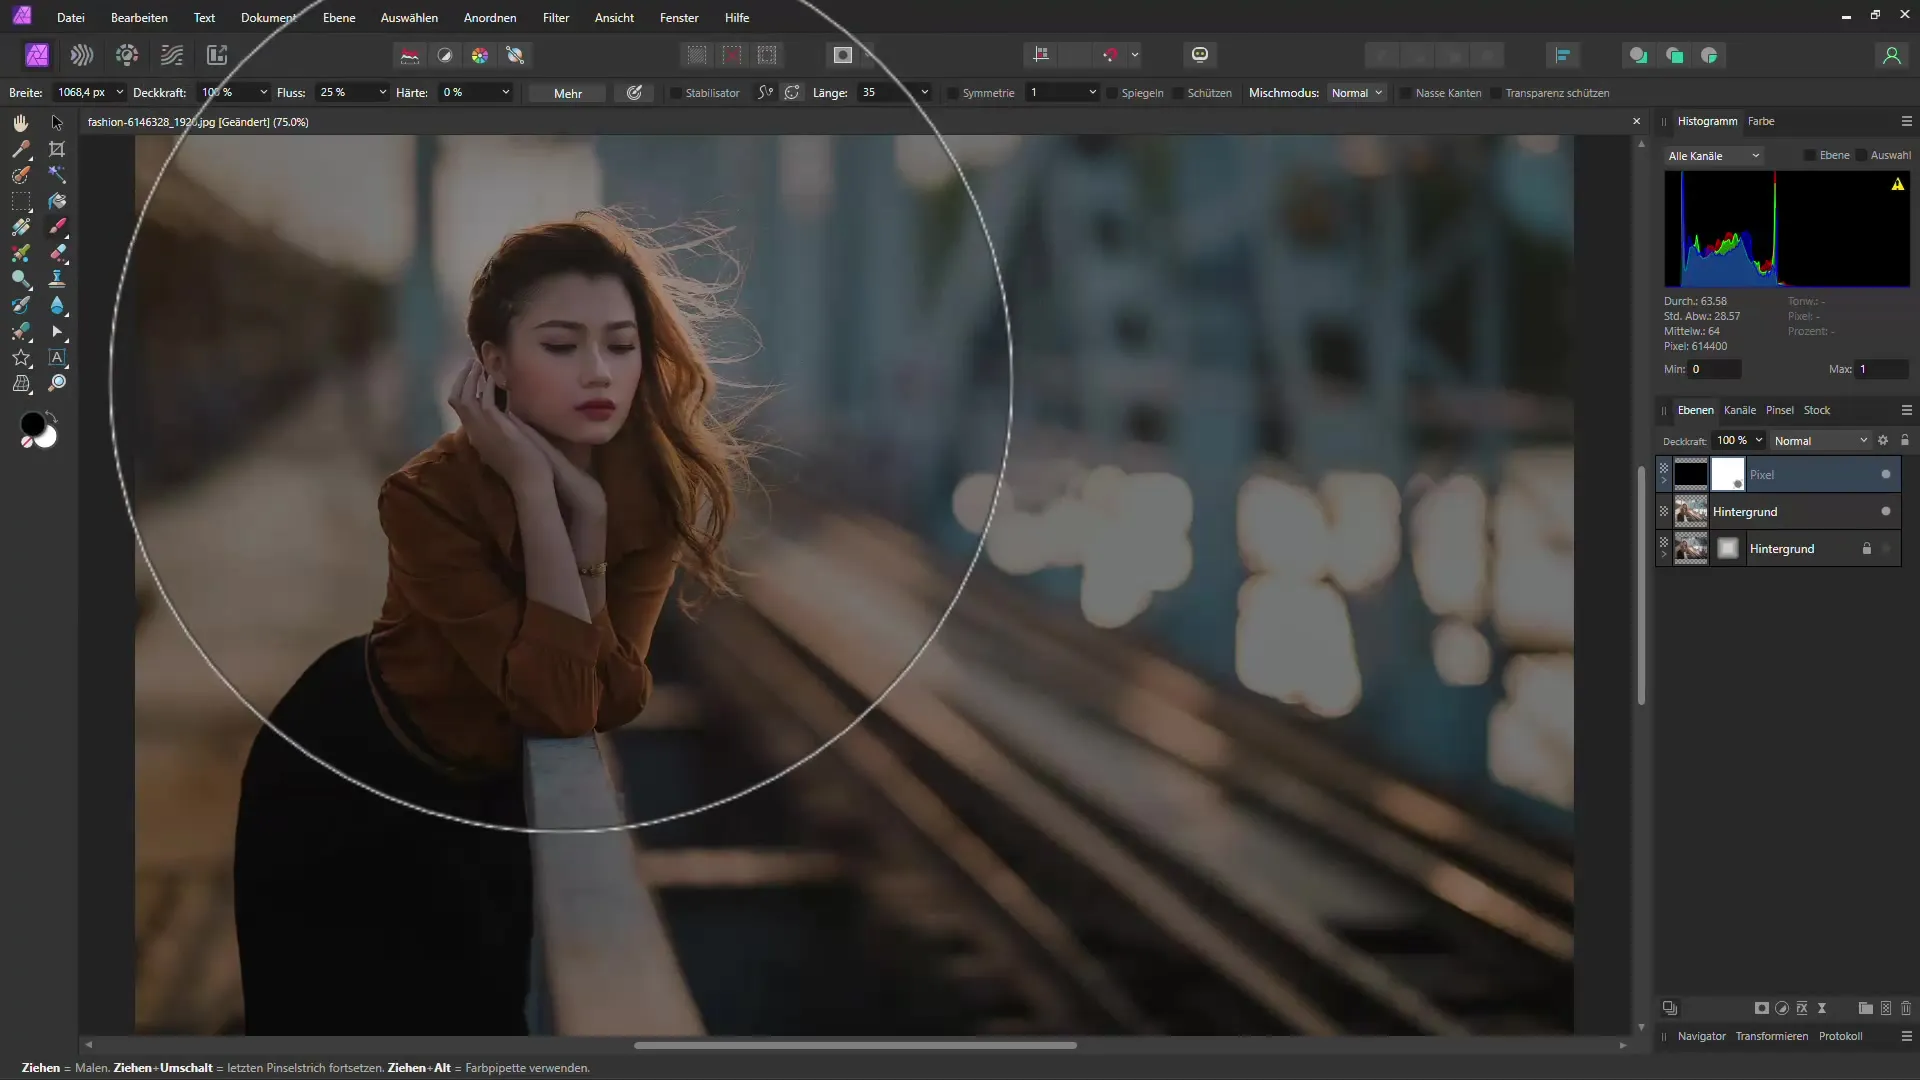
Task: Switch to the Export Persona
Action: 217,55
